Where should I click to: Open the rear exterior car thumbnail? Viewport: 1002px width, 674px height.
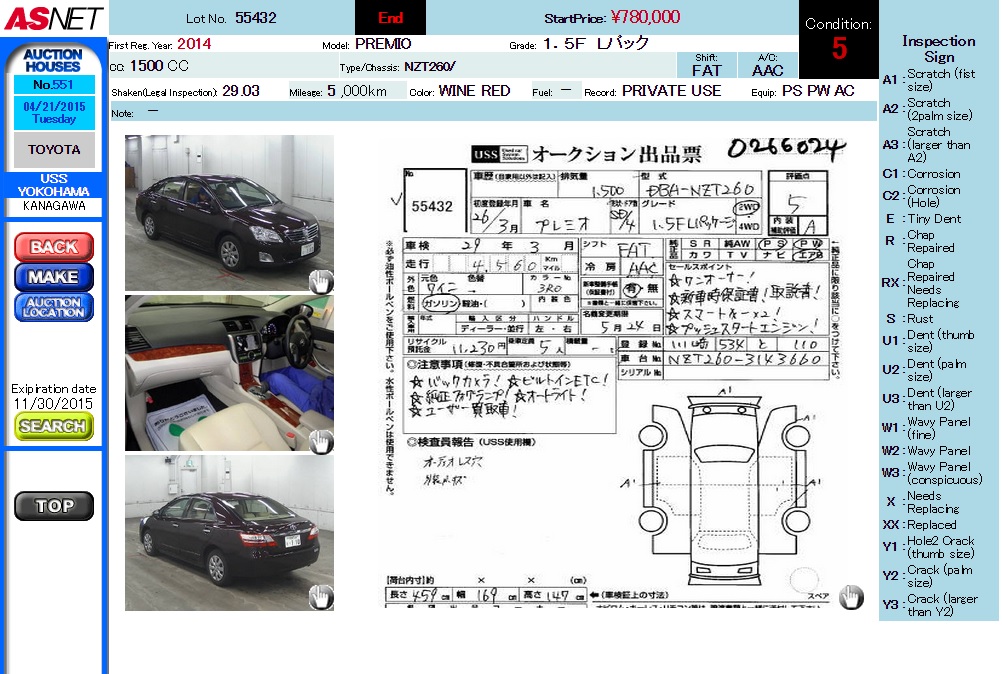pyautogui.click(x=229, y=532)
